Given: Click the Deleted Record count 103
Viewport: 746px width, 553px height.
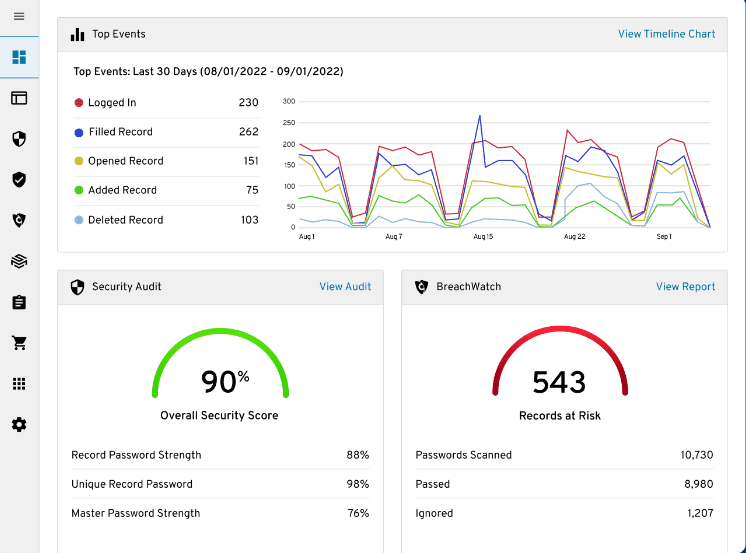Looking at the screenshot, I should click(x=250, y=220).
